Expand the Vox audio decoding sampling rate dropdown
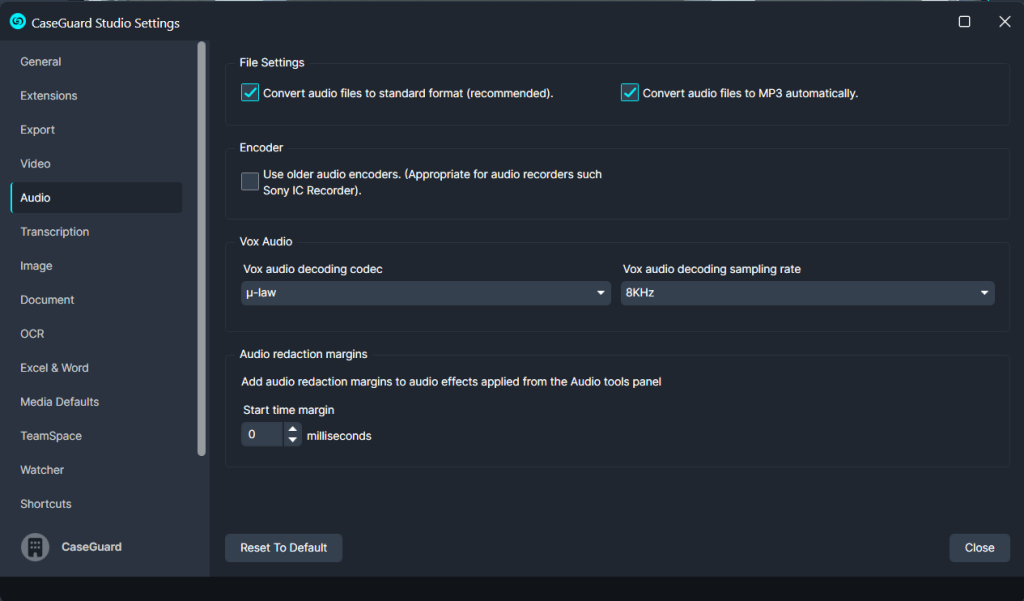This screenshot has width=1024, height=601. tap(807, 293)
